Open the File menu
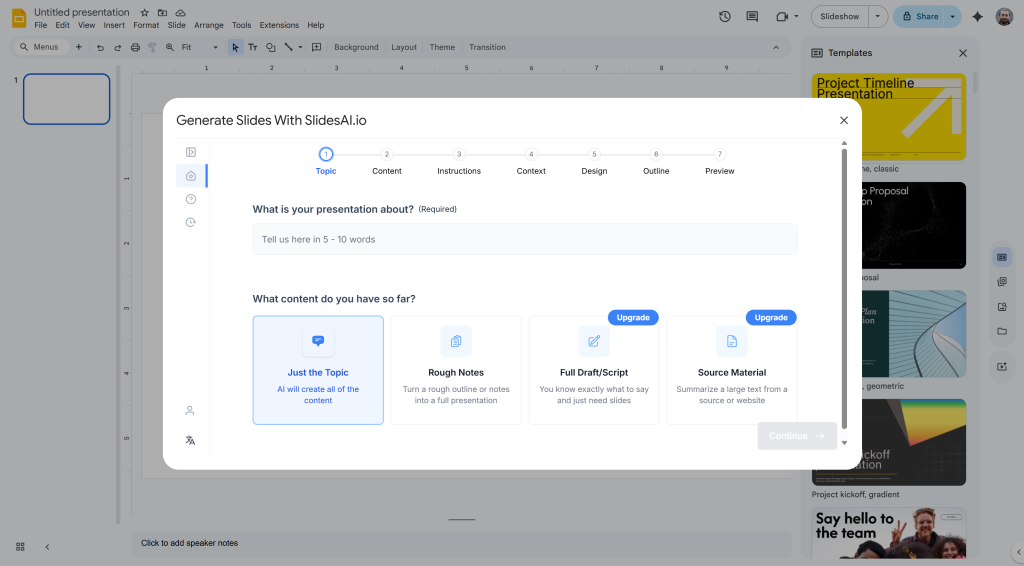This screenshot has width=1024, height=566. click(x=40, y=25)
